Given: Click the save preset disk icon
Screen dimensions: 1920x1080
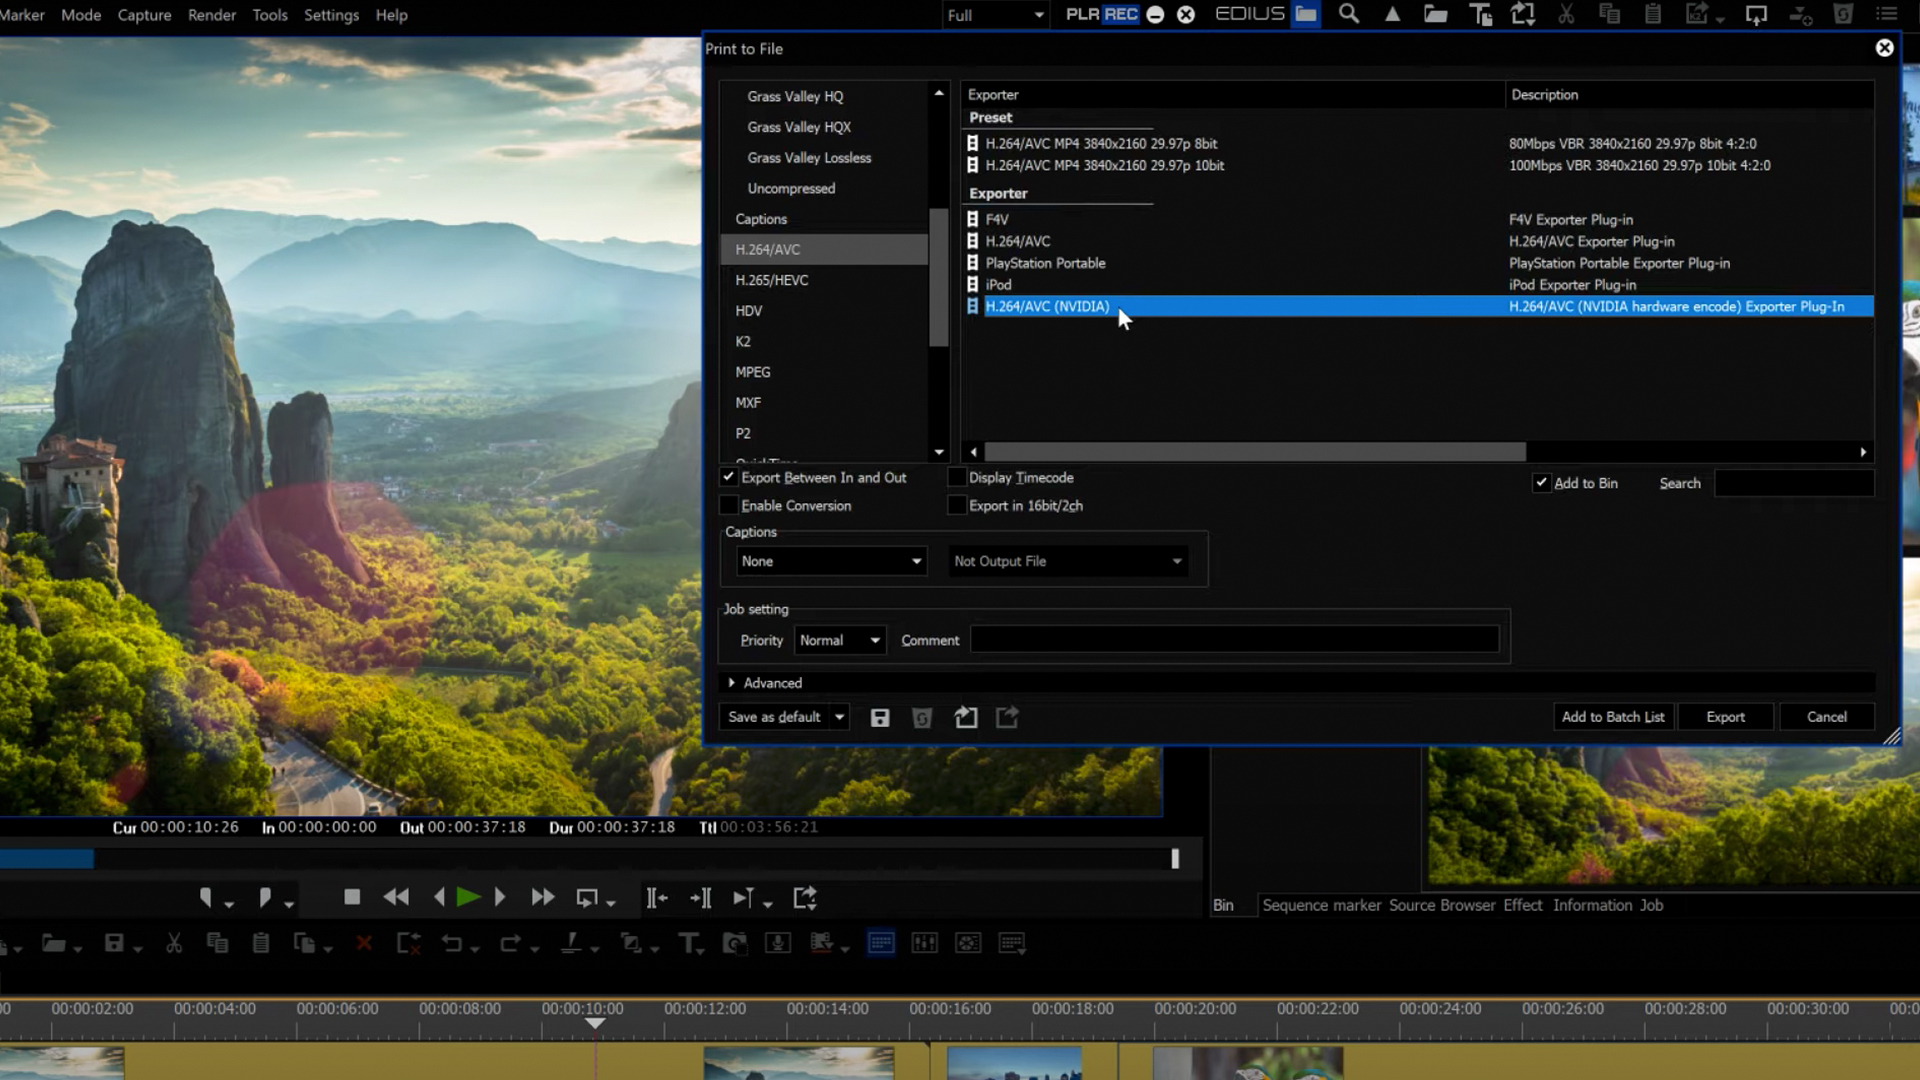Looking at the screenshot, I should click(x=880, y=718).
